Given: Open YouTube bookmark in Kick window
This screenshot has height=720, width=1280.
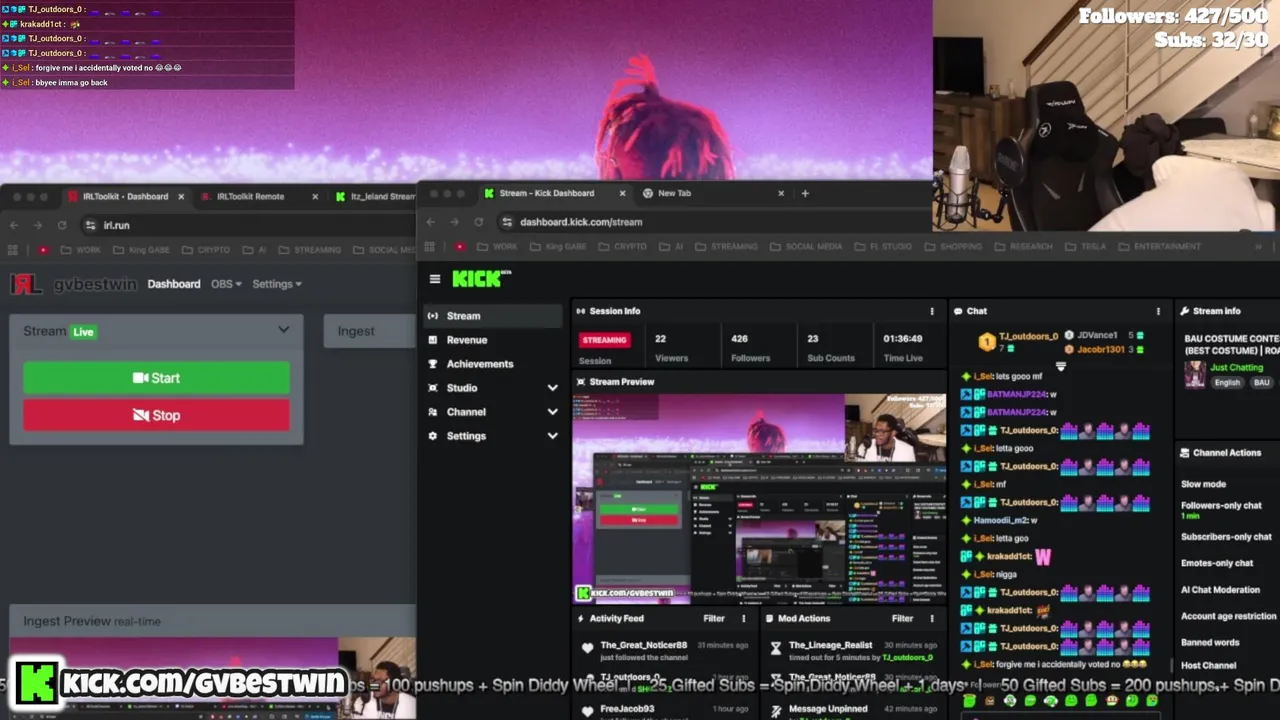Looking at the screenshot, I should [x=459, y=246].
